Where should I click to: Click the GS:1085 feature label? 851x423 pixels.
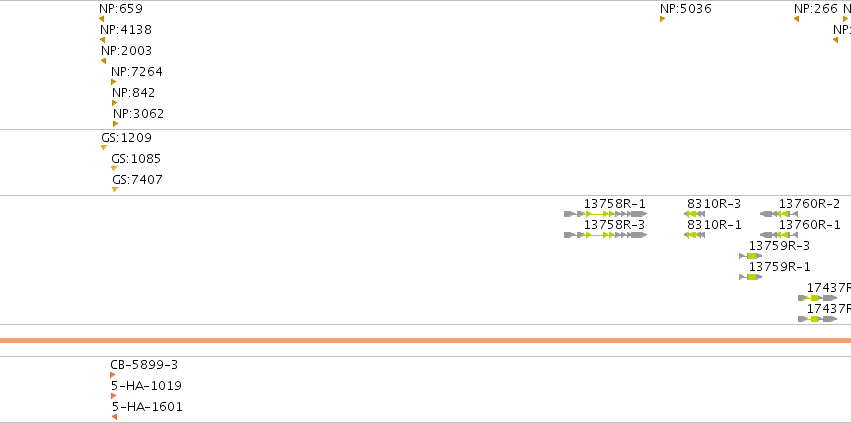136,159
